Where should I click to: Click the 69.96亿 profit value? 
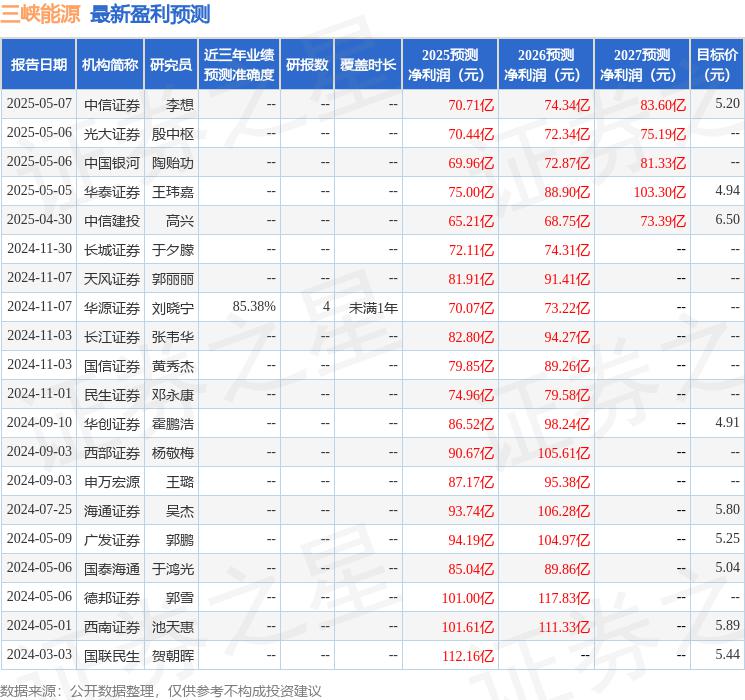[x=471, y=163]
